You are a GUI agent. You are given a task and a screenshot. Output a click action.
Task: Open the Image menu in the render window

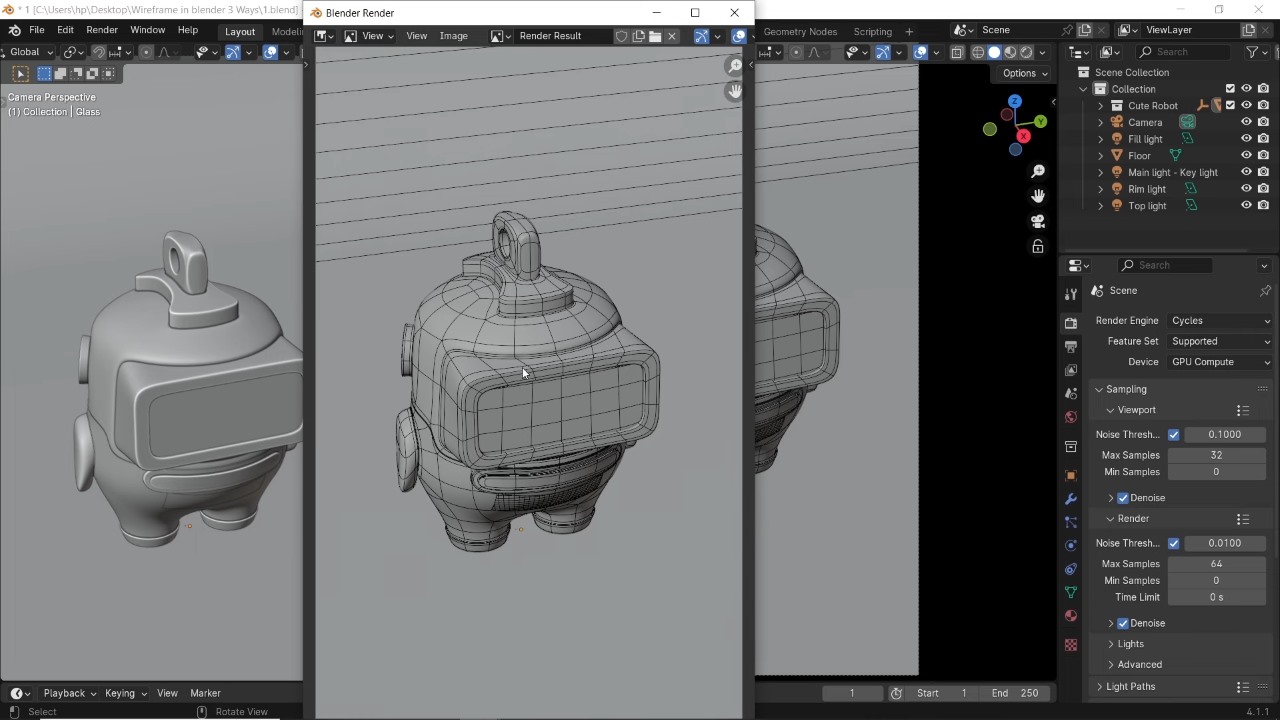[453, 35]
